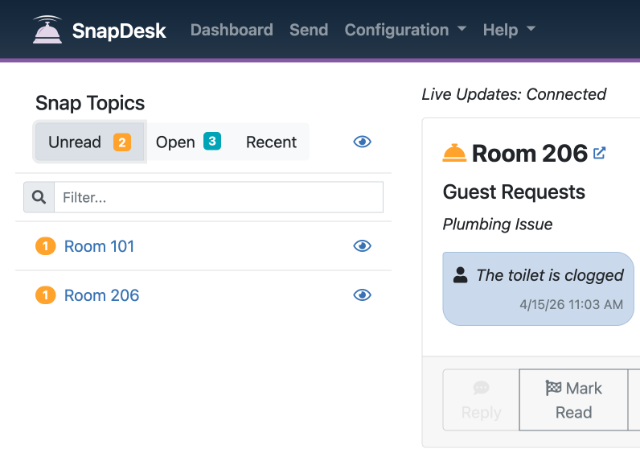Click the person icon in the message bubble
The height and width of the screenshot is (453, 640).
point(460,275)
